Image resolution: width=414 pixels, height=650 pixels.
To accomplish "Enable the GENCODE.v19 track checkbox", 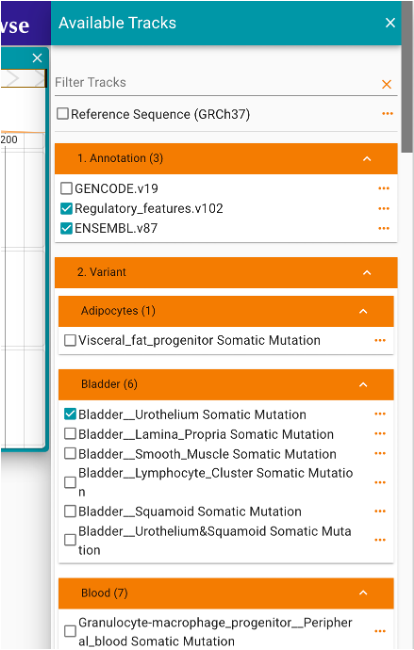I will point(66,189).
